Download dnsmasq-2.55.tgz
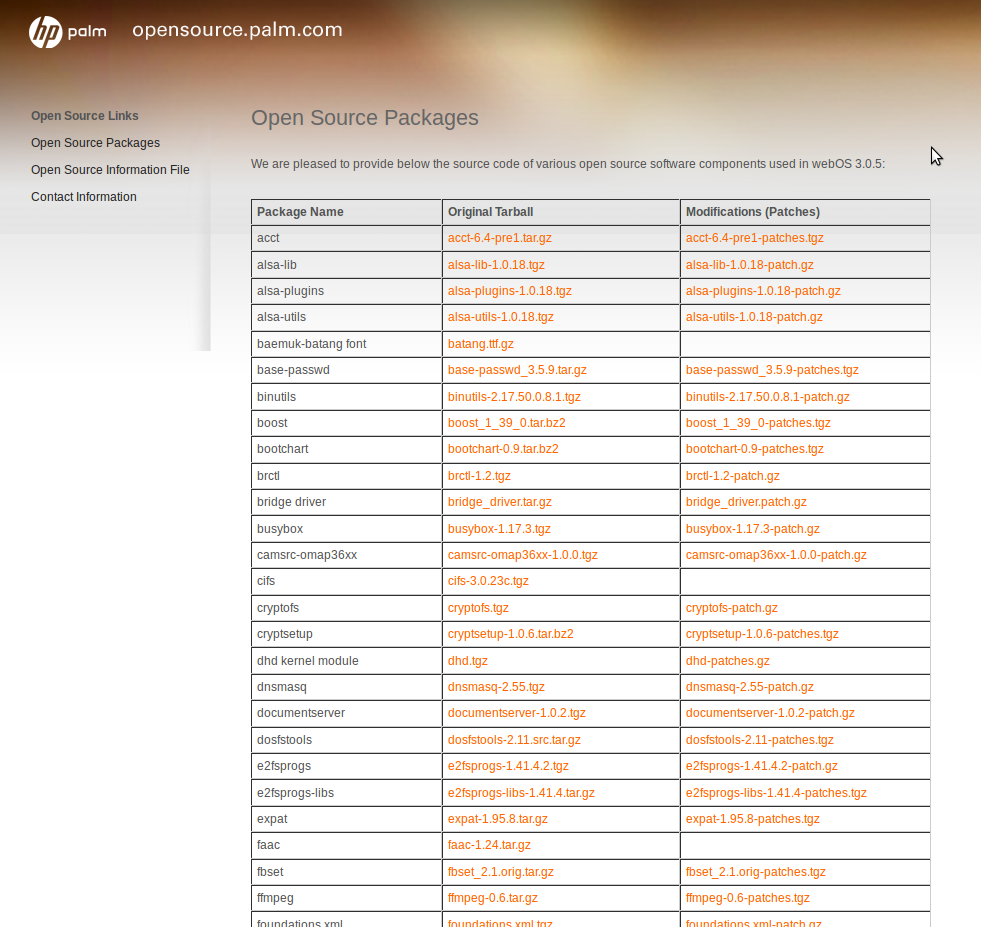Screen dimensions: 981x927 (496, 687)
